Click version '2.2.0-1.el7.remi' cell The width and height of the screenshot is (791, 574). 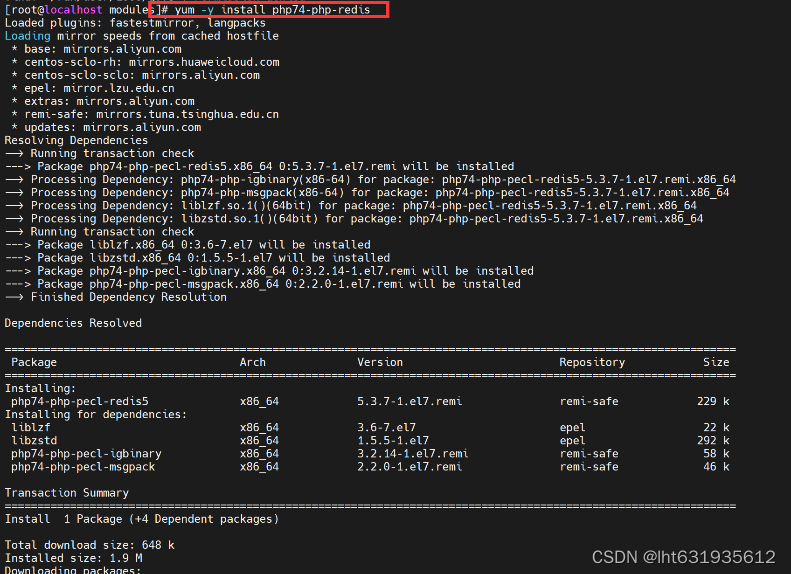[x=410, y=467]
